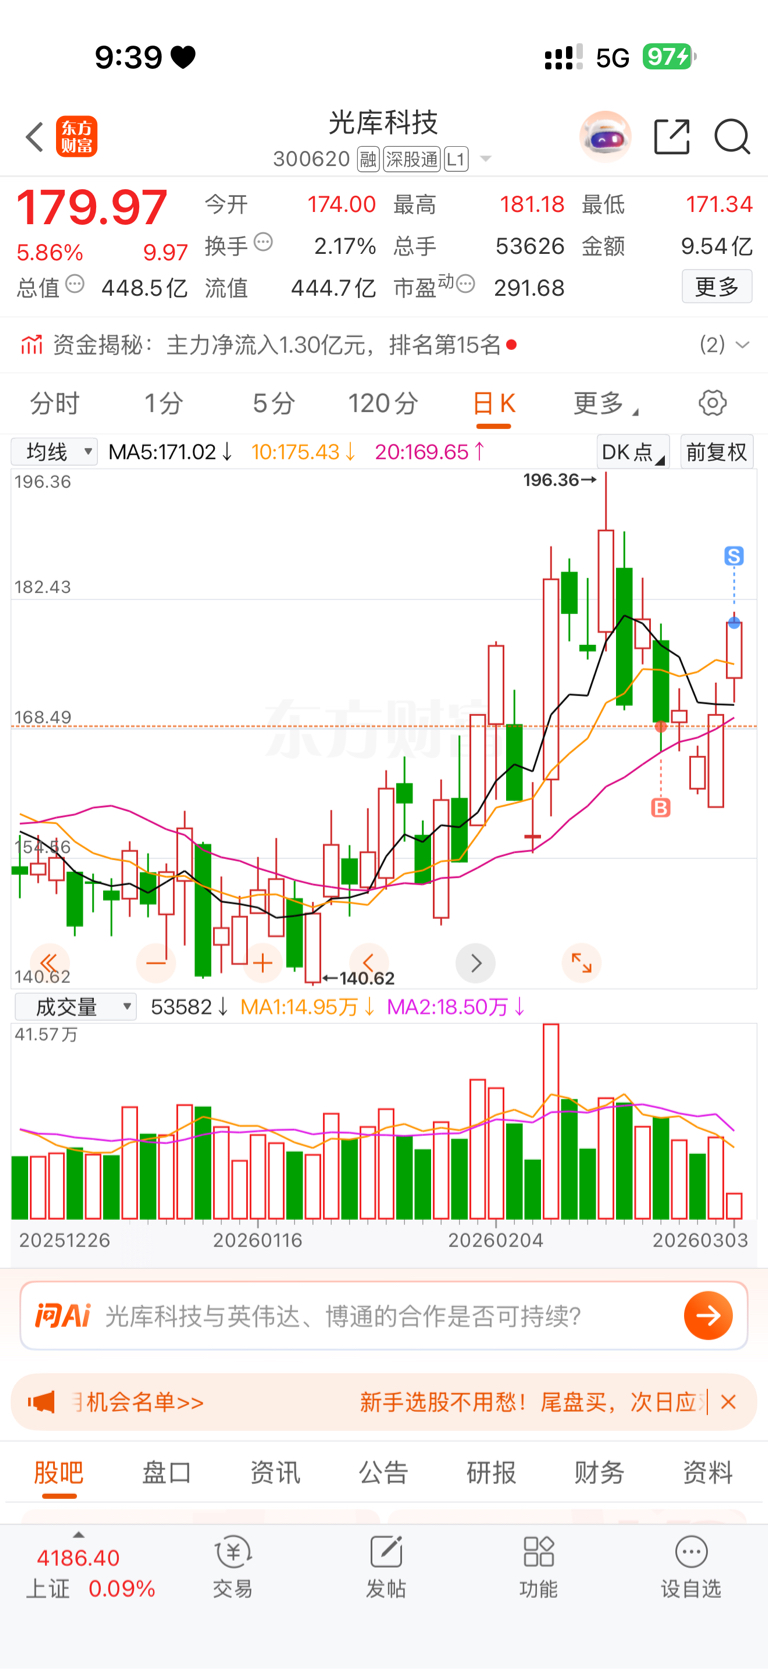The image size is (768, 1669).
Task: Tap the info icon beside 总值
Action: coord(75,285)
